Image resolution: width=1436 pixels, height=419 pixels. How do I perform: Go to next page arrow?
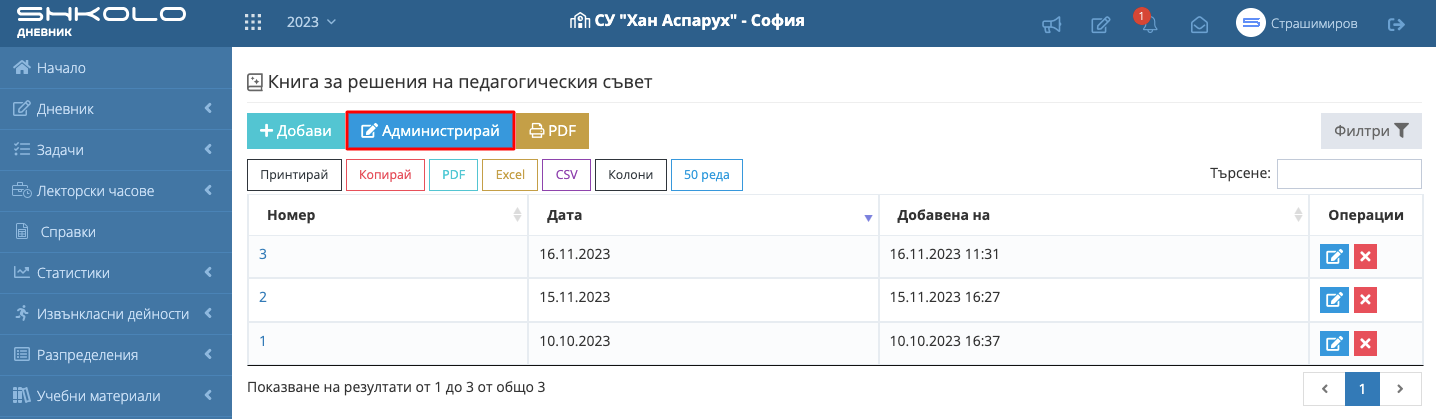1400,388
